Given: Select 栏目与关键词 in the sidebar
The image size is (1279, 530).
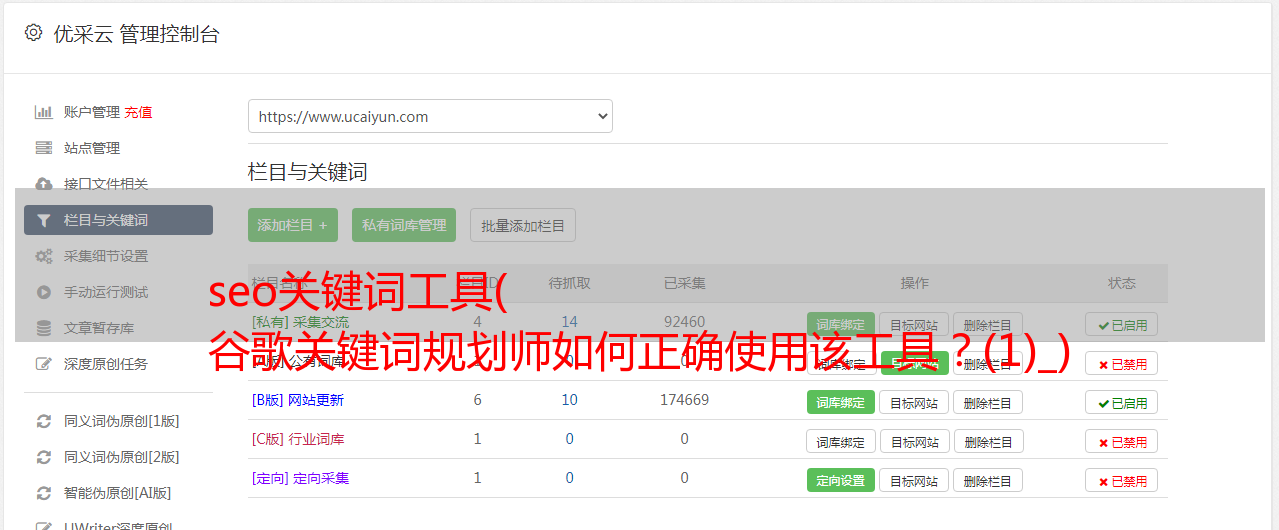Looking at the screenshot, I should [118, 220].
